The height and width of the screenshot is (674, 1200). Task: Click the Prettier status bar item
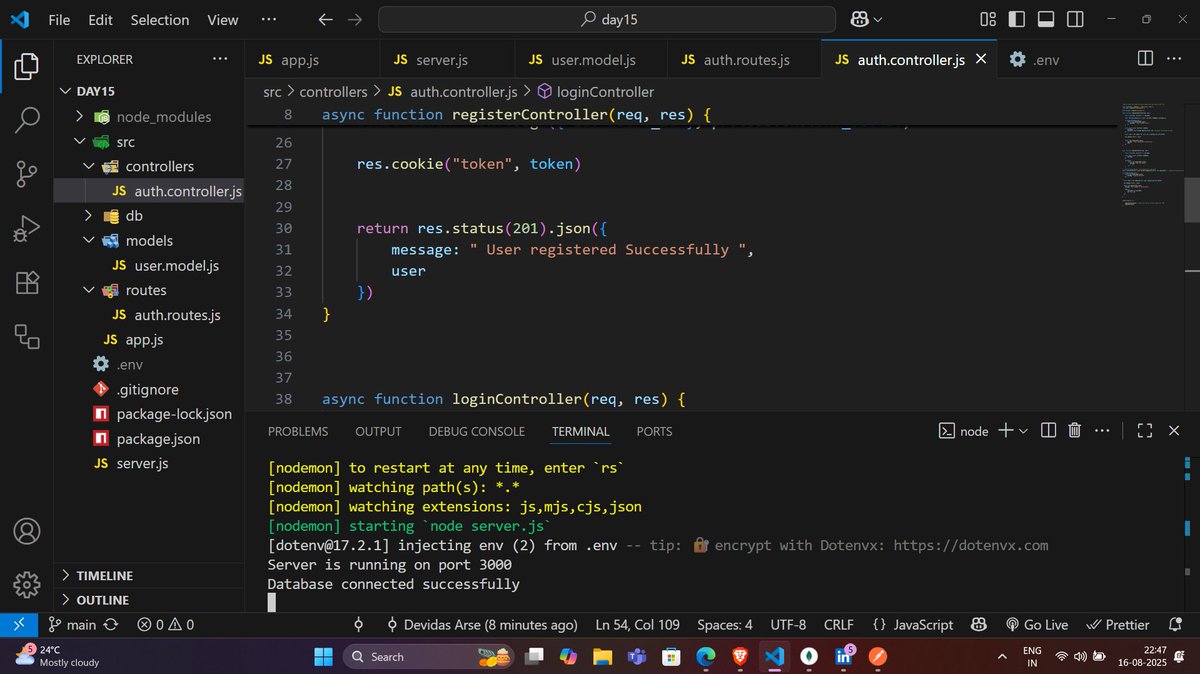click(1118, 624)
